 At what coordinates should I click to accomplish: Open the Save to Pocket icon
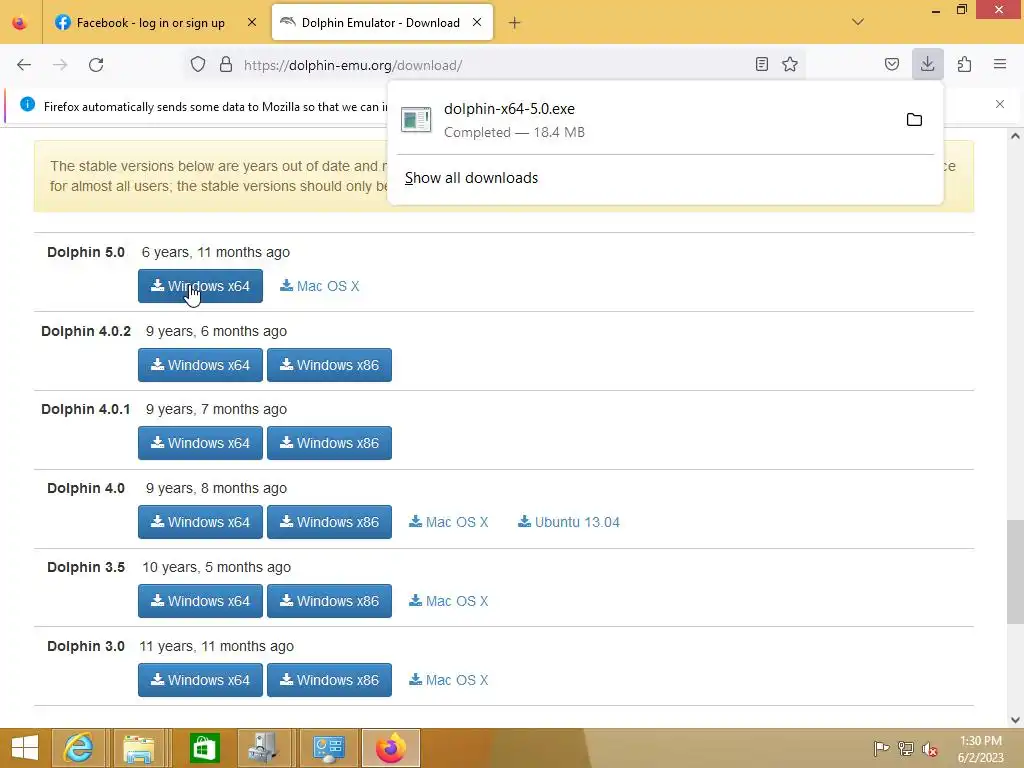[x=892, y=65]
